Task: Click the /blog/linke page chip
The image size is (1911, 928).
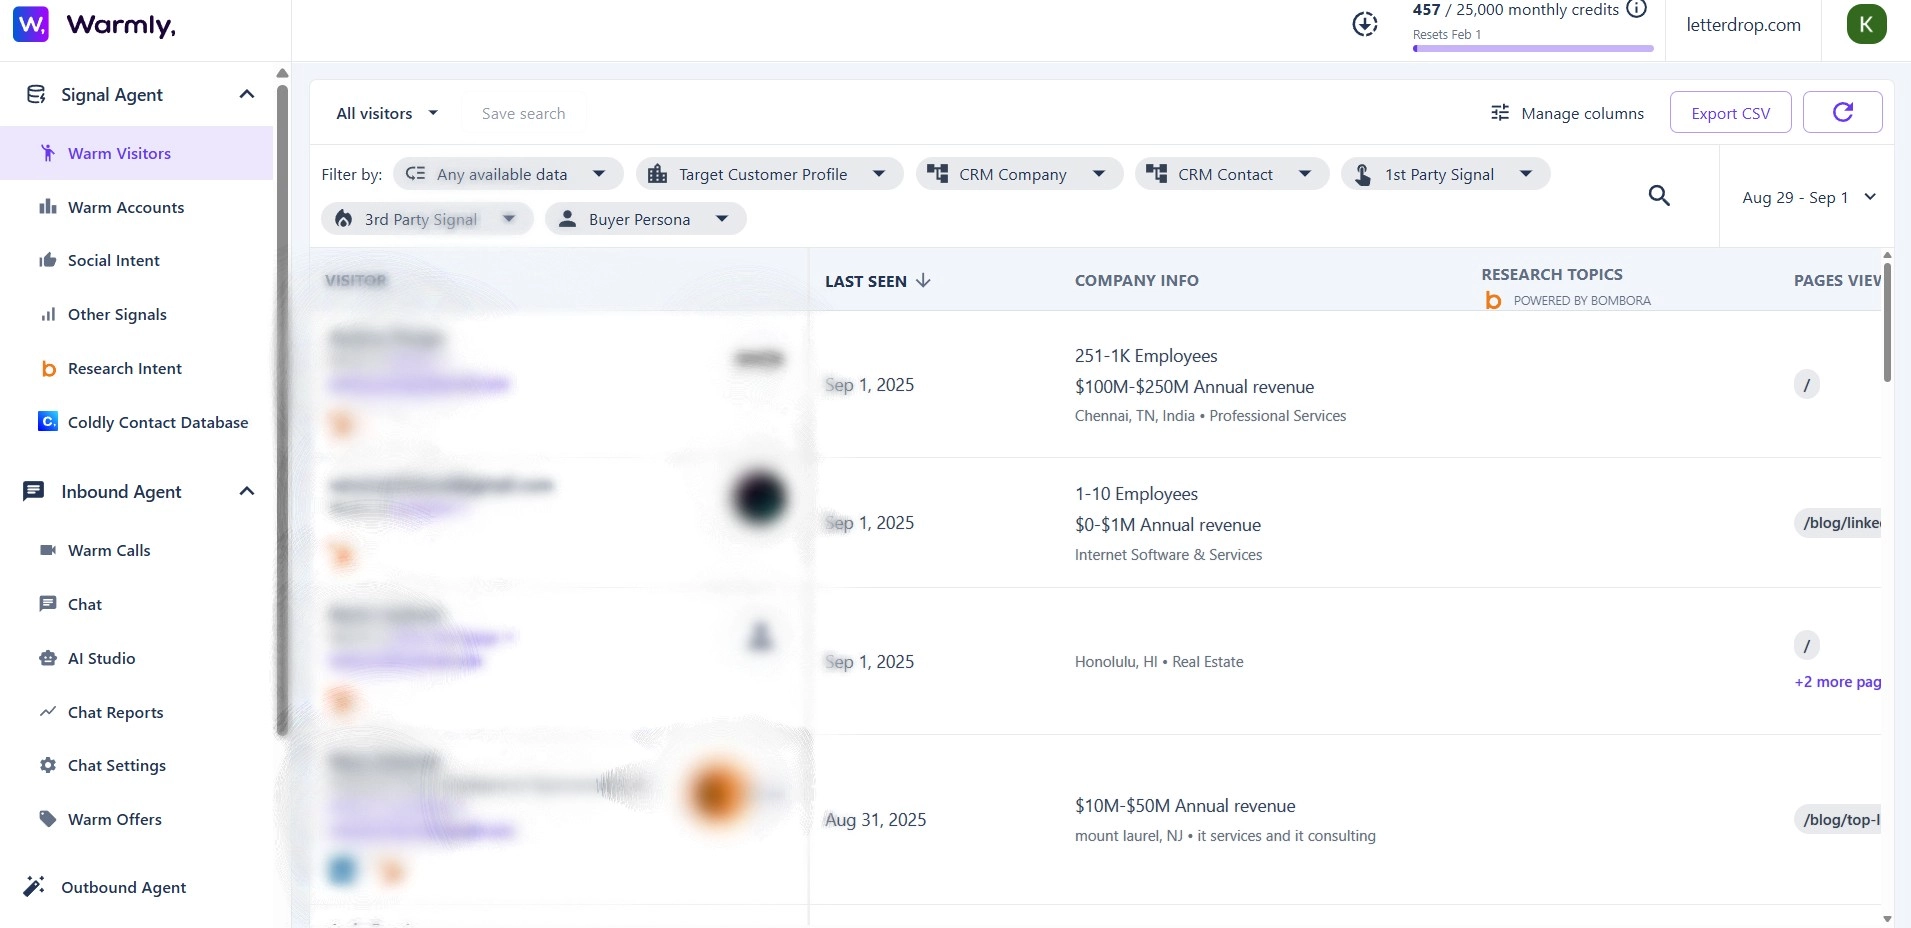Action: [x=1840, y=522]
